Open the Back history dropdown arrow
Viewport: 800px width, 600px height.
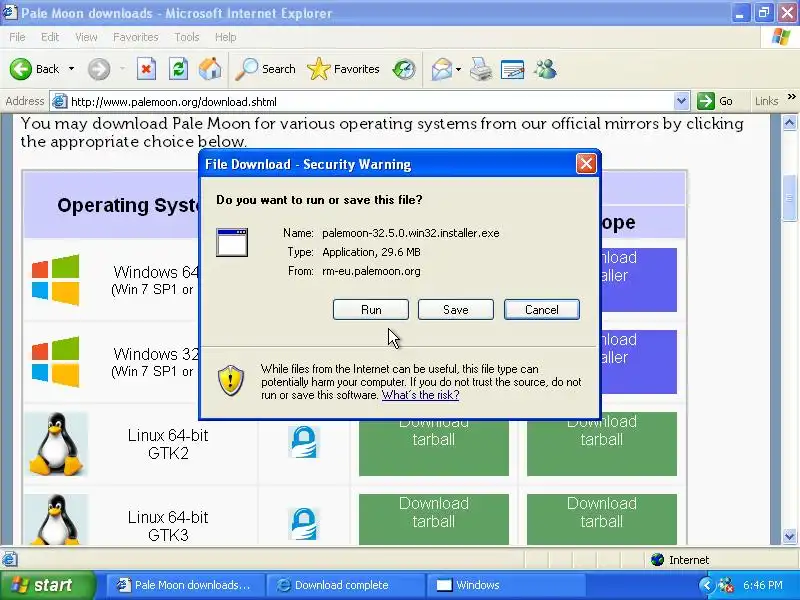[71, 69]
